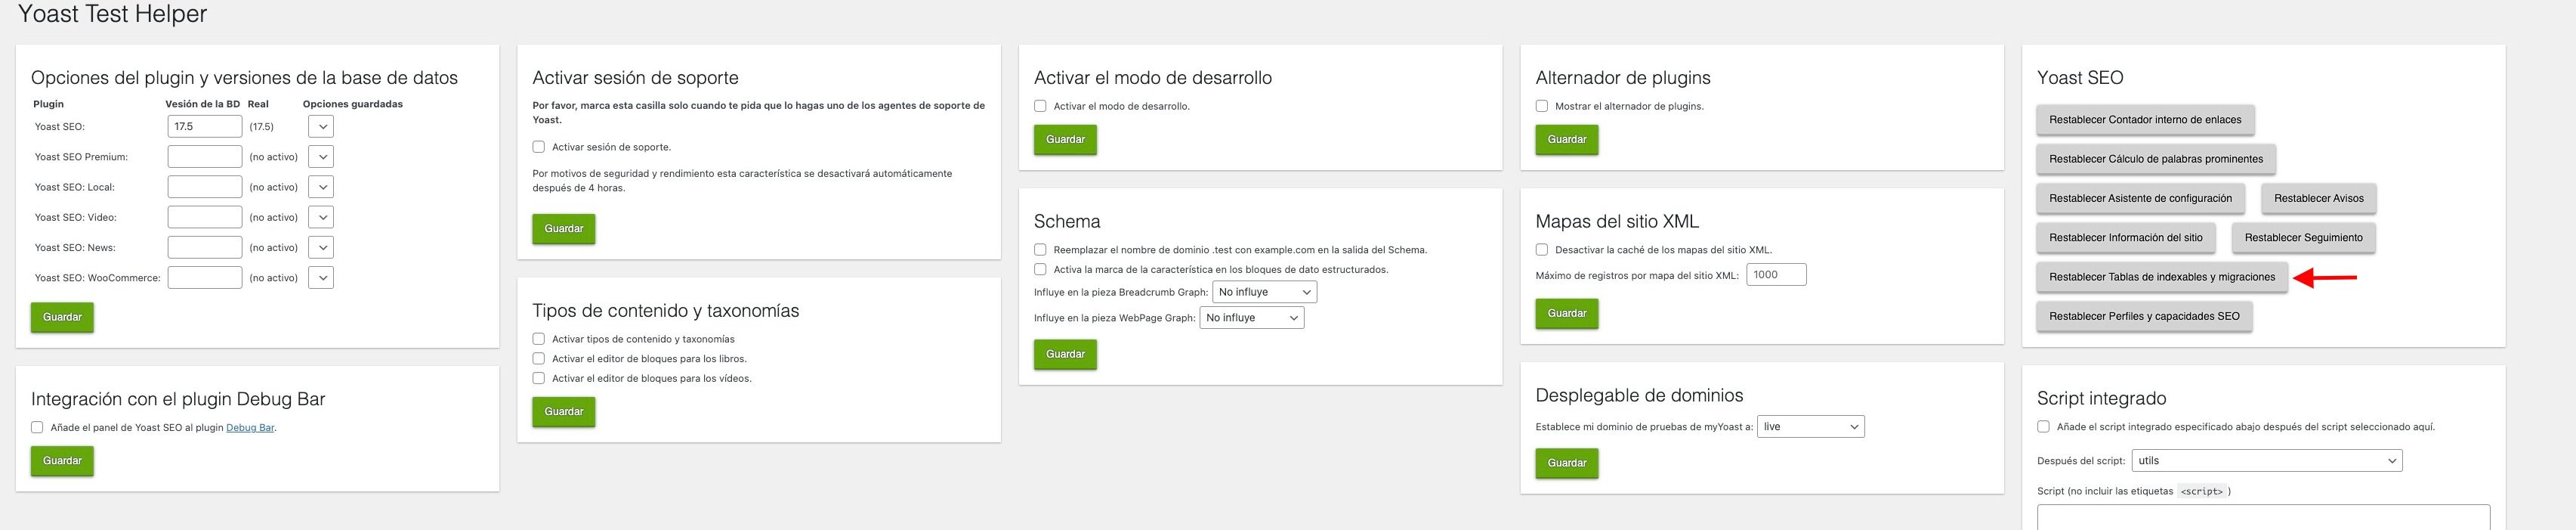
Task: Open saved options dropdown for Yoast SEO: Local
Action: pyautogui.click(x=321, y=187)
